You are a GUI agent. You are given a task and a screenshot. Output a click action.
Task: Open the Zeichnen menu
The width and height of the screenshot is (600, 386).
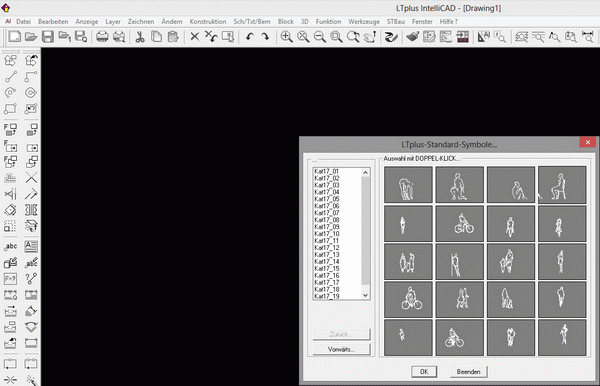tap(141, 22)
